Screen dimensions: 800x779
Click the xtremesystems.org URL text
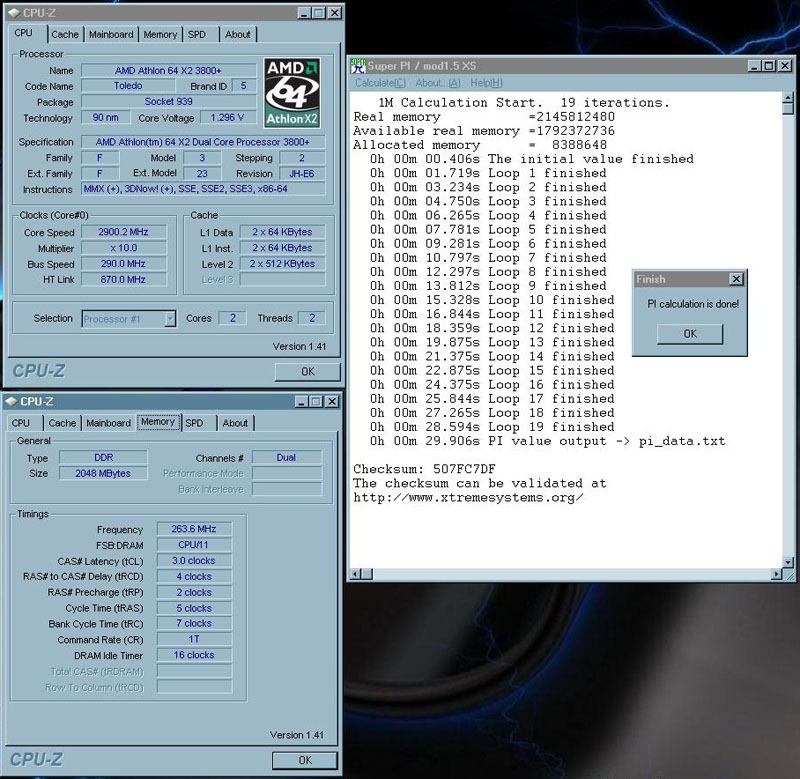tap(468, 497)
